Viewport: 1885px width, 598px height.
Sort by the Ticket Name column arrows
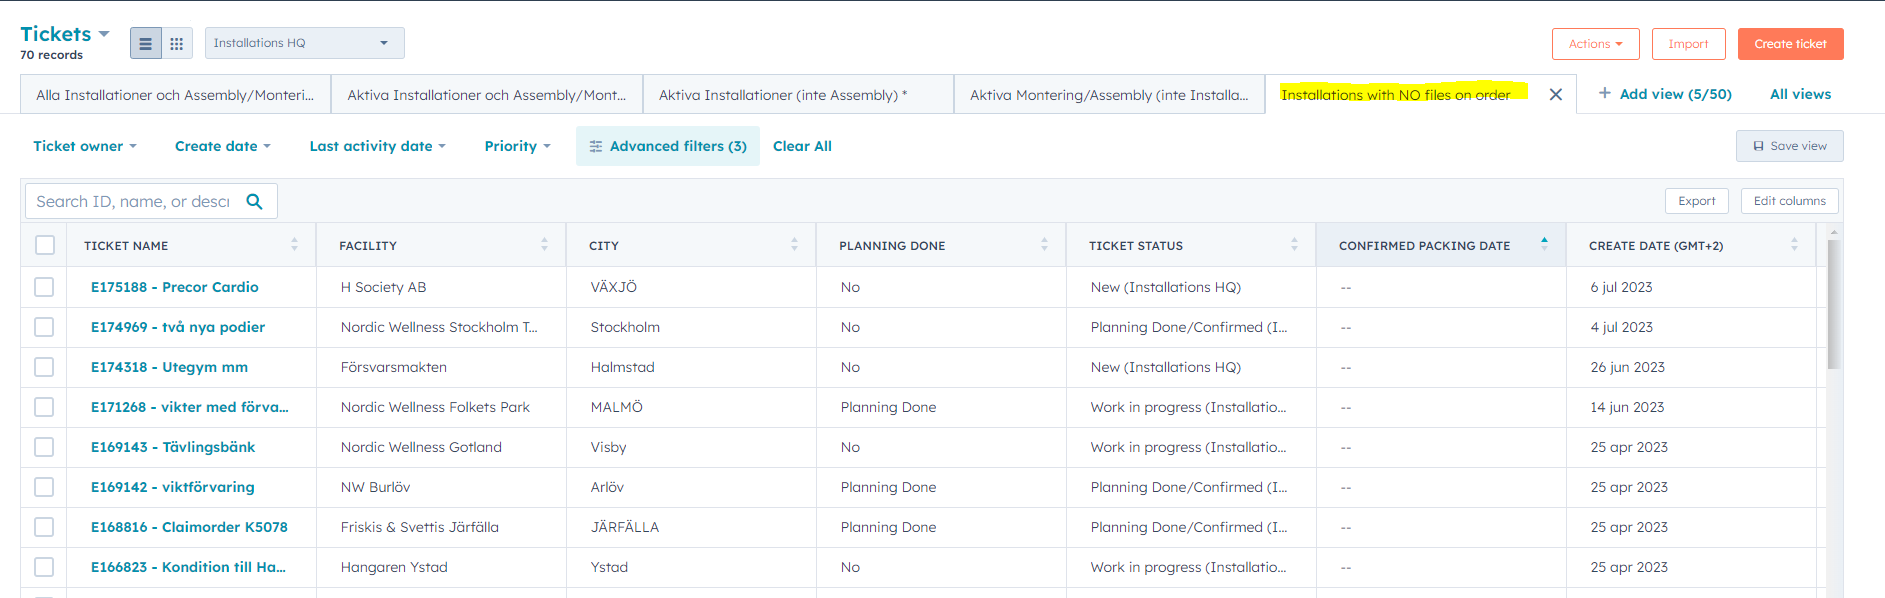click(294, 245)
